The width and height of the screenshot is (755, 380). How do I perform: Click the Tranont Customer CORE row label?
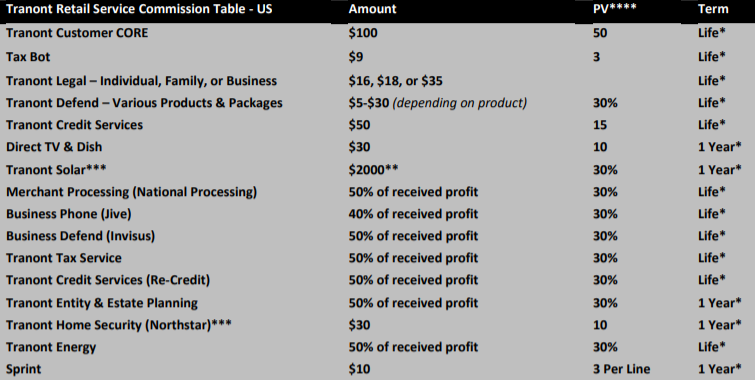[77, 33]
